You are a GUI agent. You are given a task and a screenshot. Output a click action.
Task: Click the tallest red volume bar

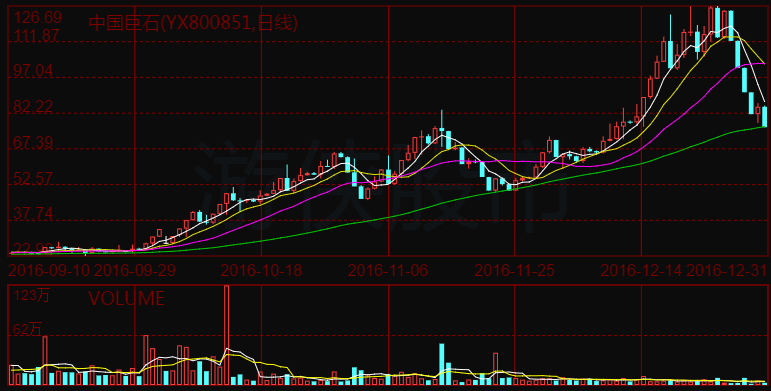pyautogui.click(x=226, y=335)
